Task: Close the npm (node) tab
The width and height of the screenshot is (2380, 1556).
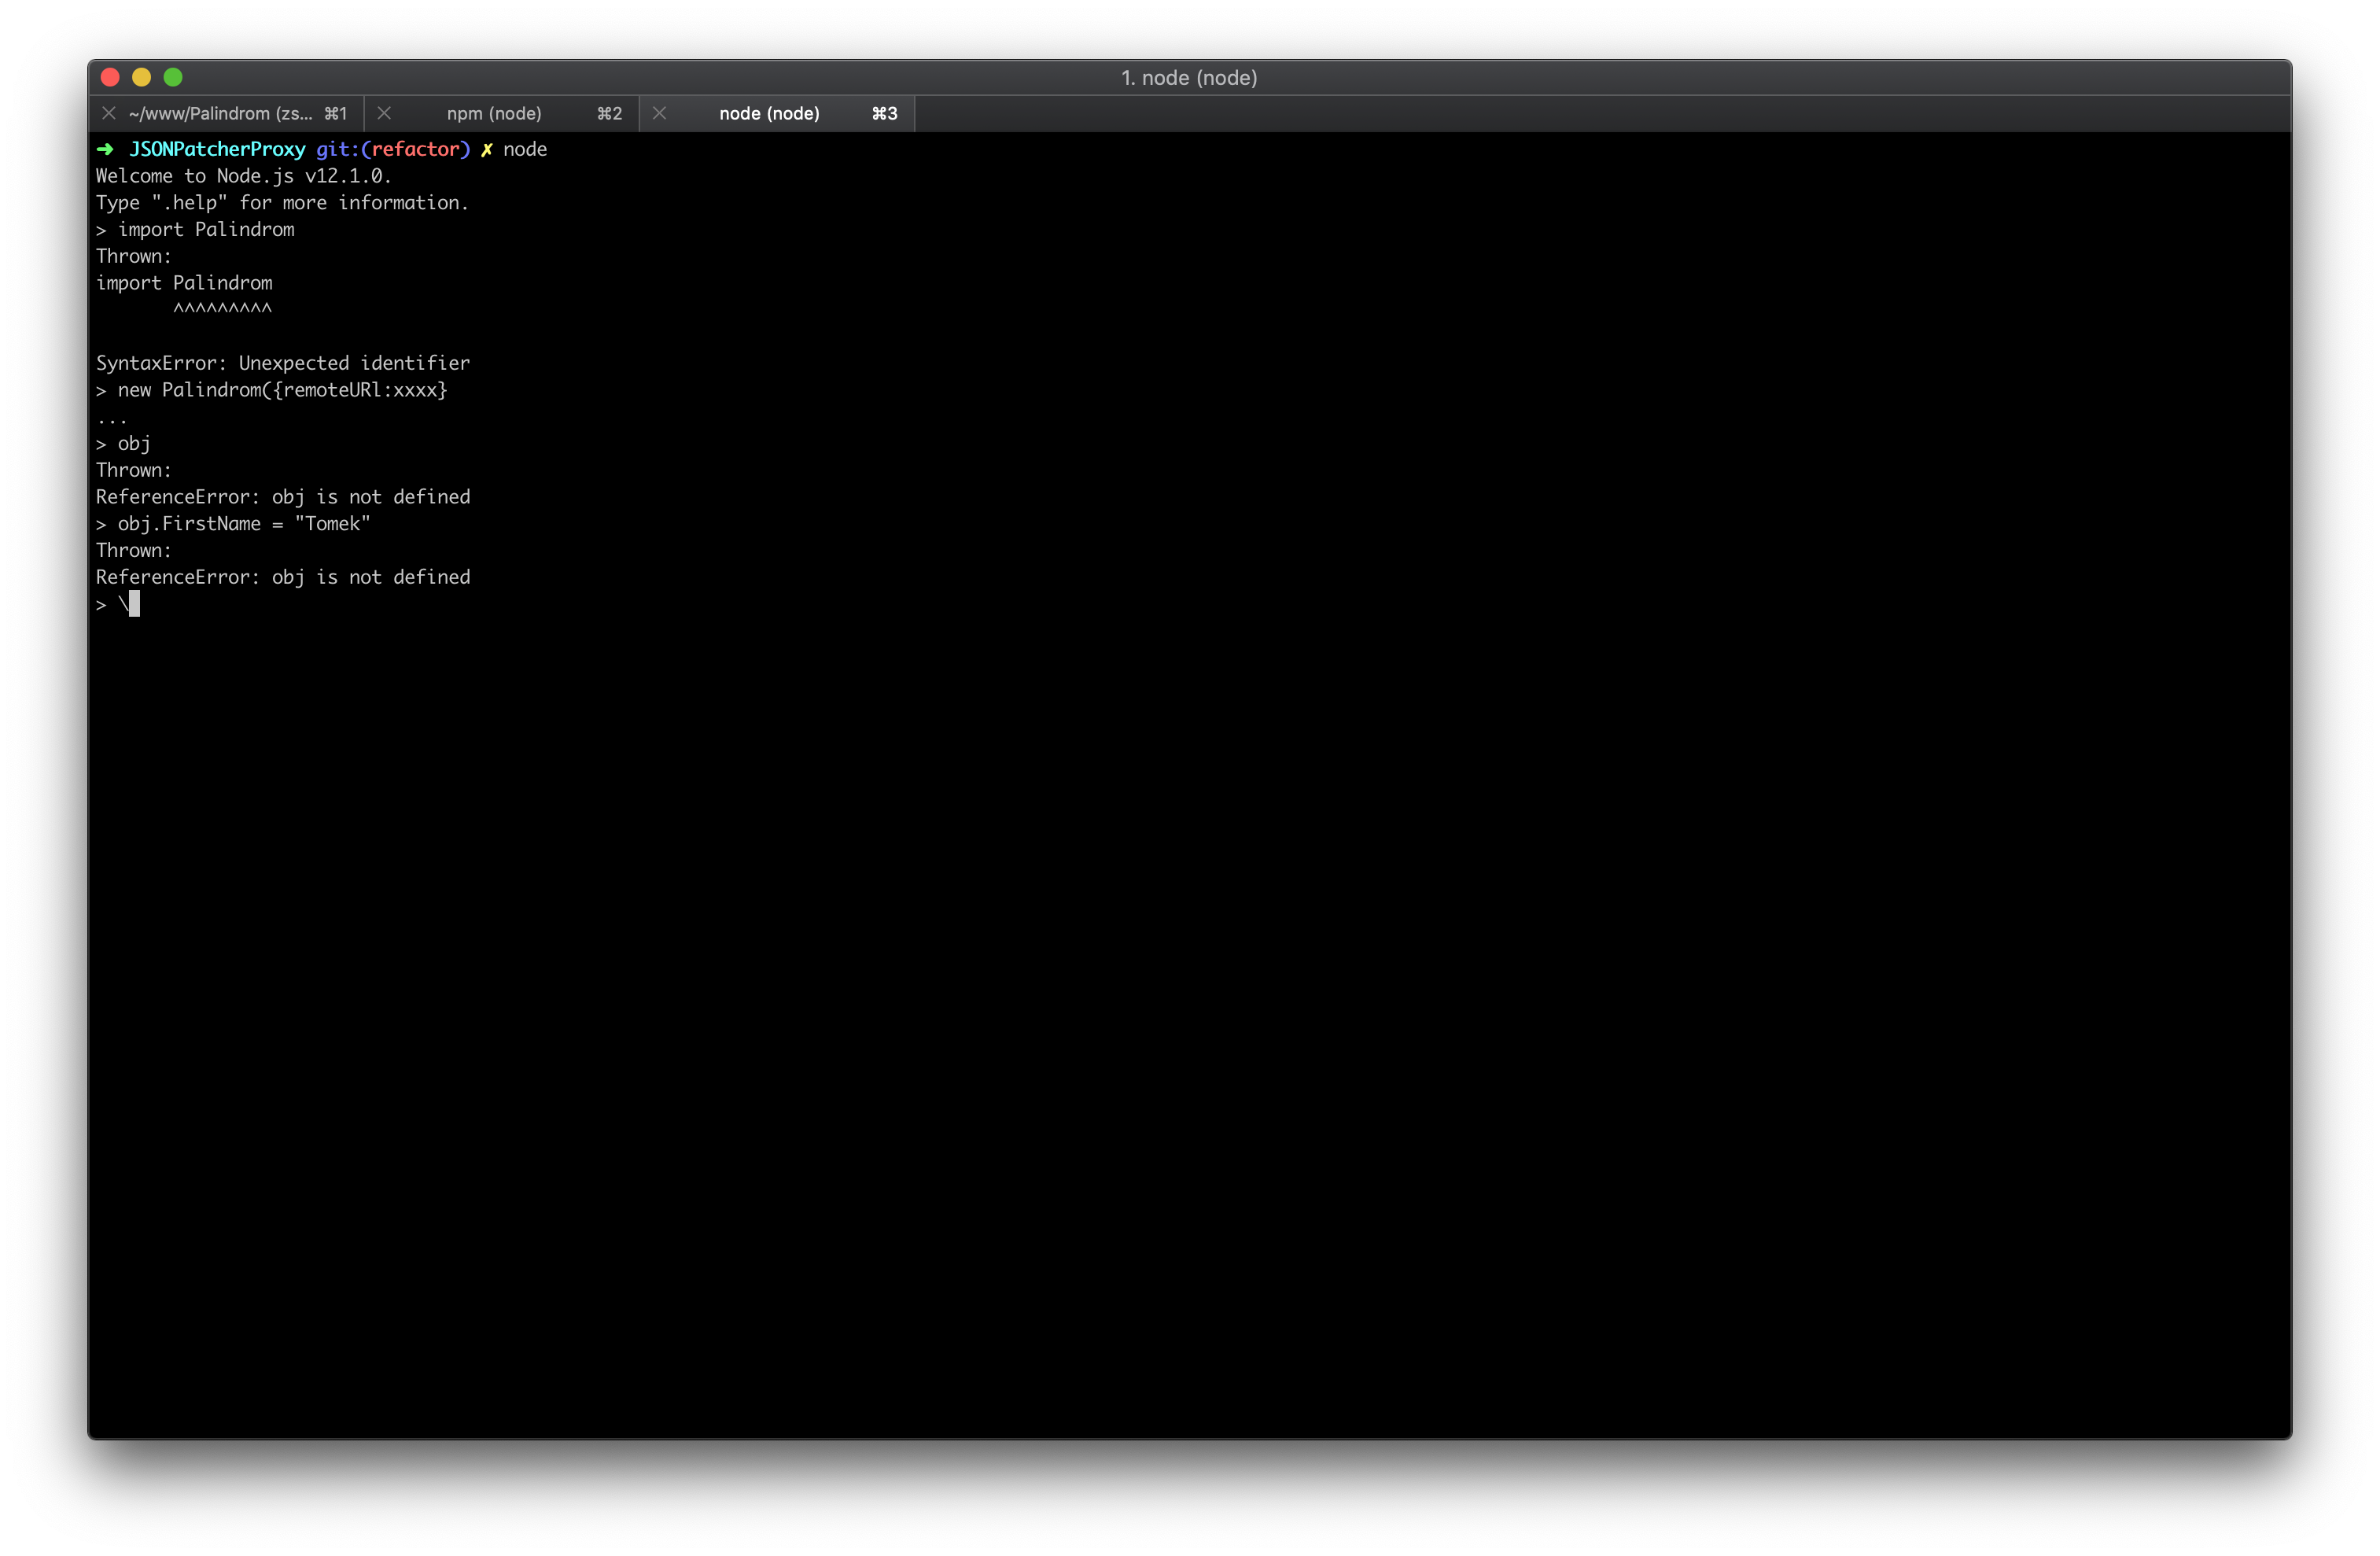Action: [384, 113]
